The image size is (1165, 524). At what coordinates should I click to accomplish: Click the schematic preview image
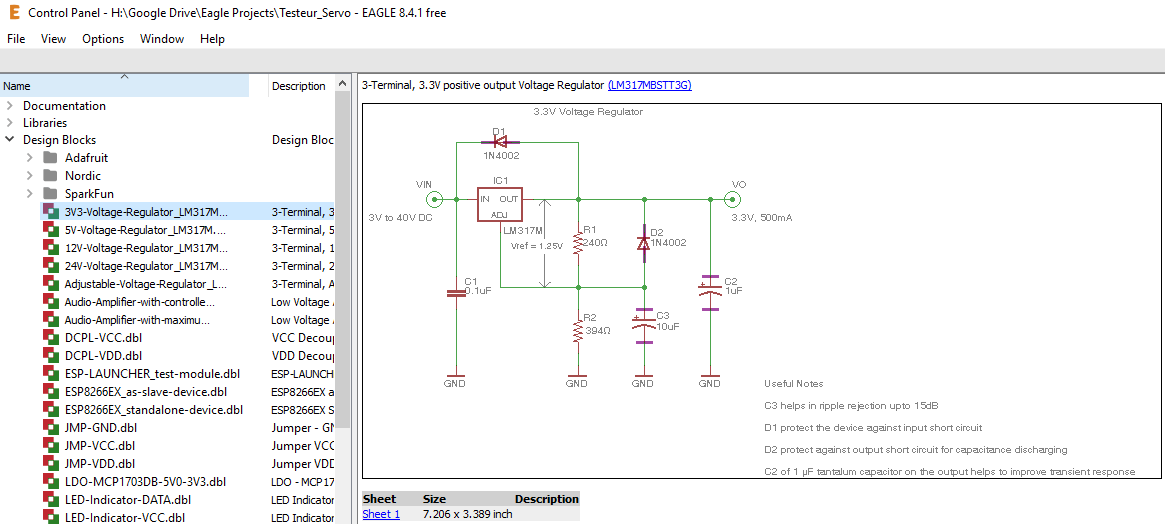[761, 291]
